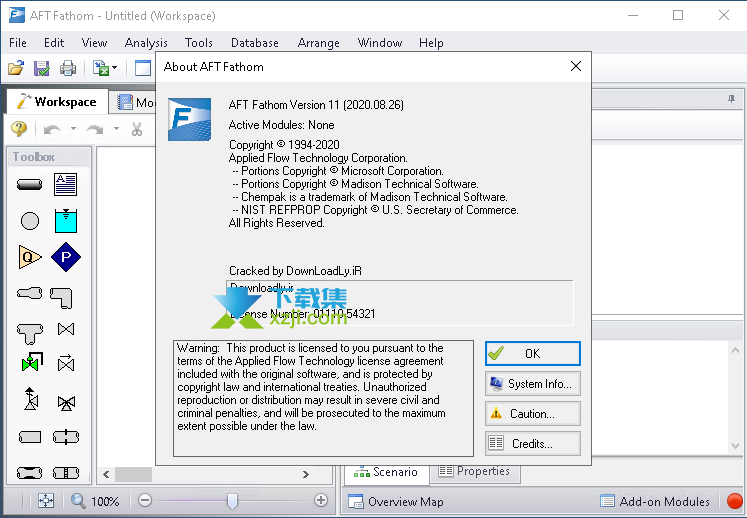Select the Bend elbow junction in Toolbox
The width and height of the screenshot is (747, 518).
61,298
